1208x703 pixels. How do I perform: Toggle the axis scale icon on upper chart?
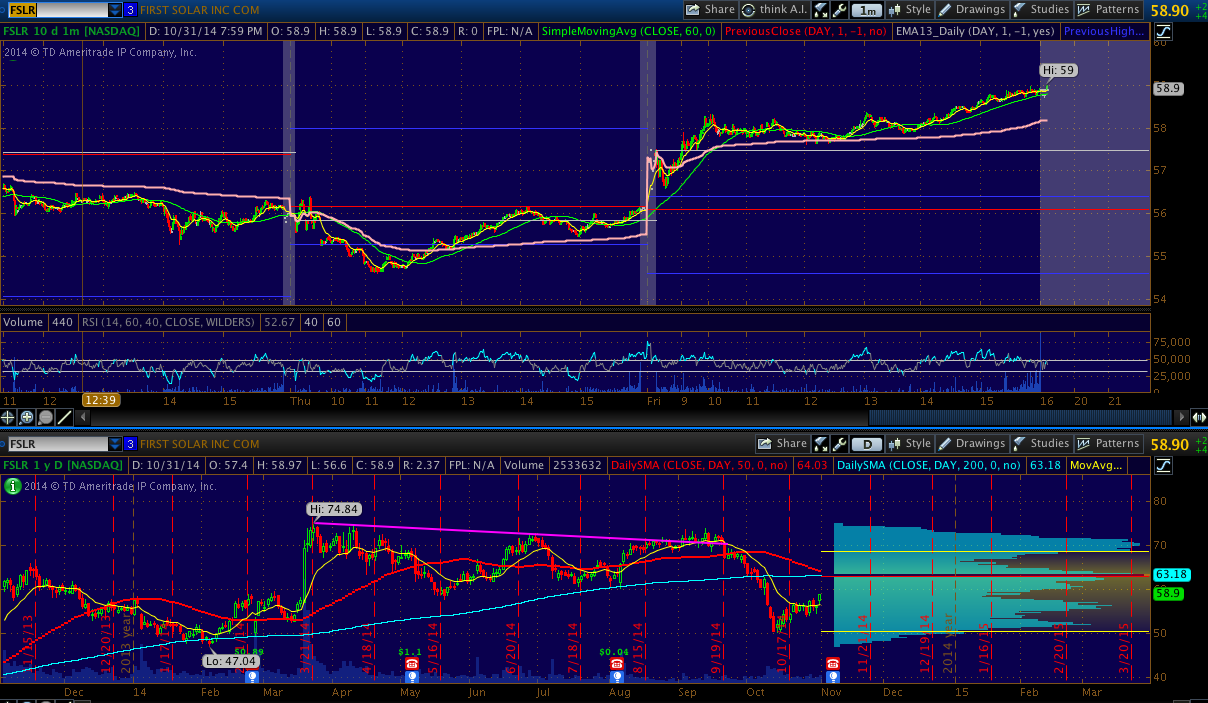click(x=1163, y=32)
